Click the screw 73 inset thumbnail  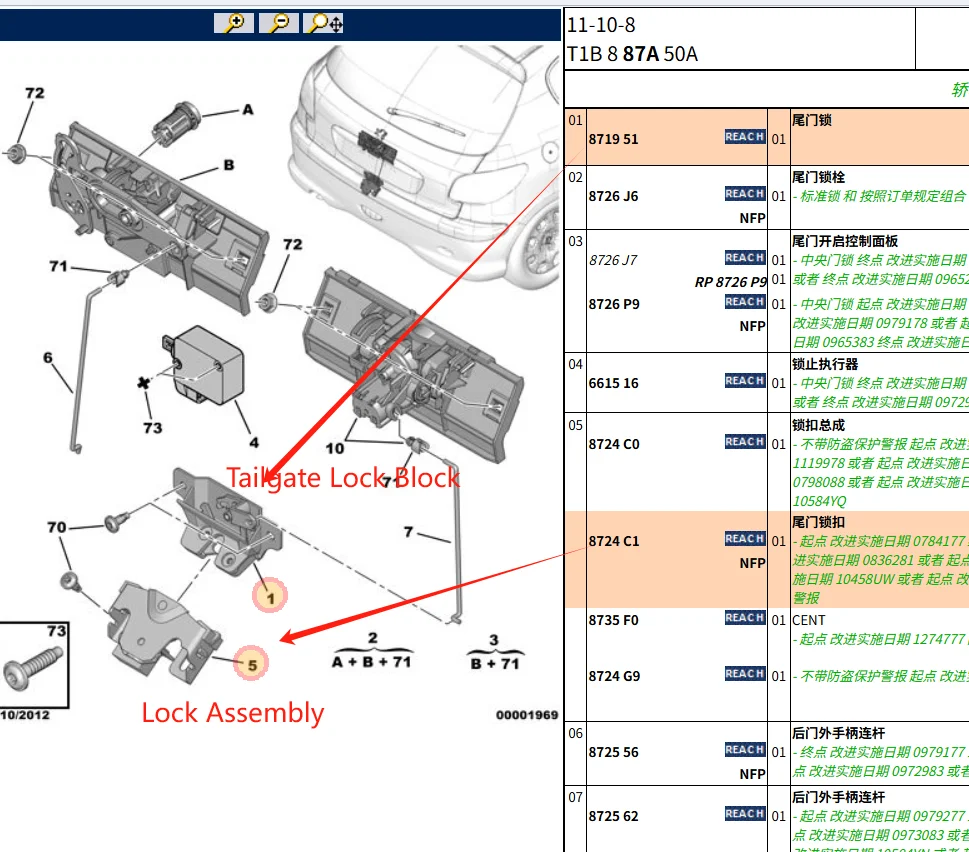click(x=34, y=665)
